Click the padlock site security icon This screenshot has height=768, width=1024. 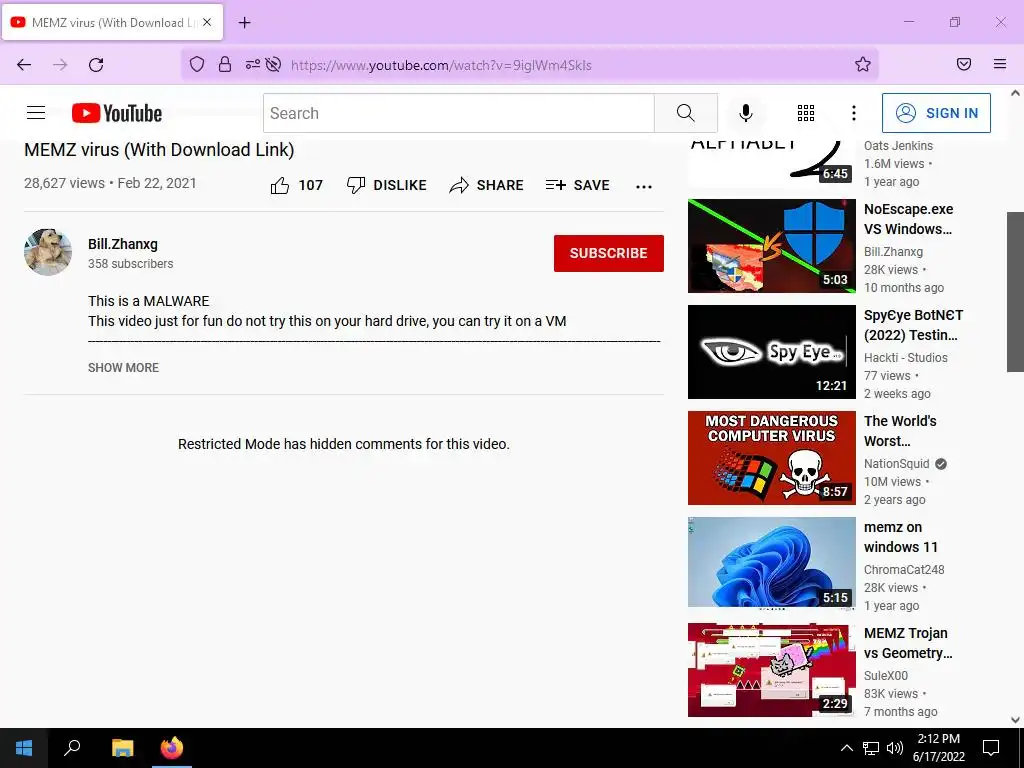pos(225,64)
